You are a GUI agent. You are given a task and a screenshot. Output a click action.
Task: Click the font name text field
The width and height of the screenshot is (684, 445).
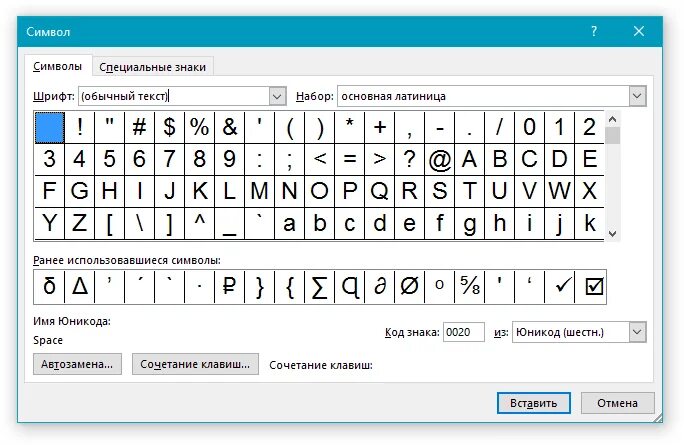174,96
